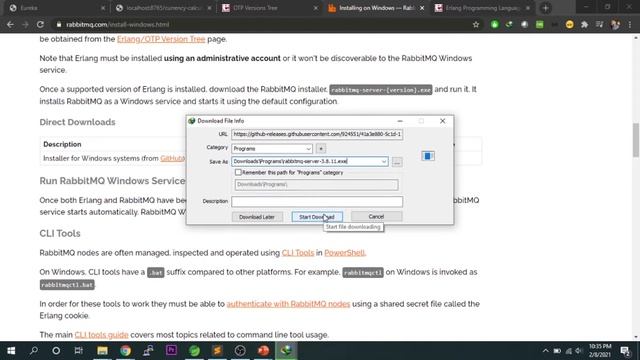The height and width of the screenshot is (360, 640).
Task: Open Task View on the taskbar
Action: tap(79, 351)
